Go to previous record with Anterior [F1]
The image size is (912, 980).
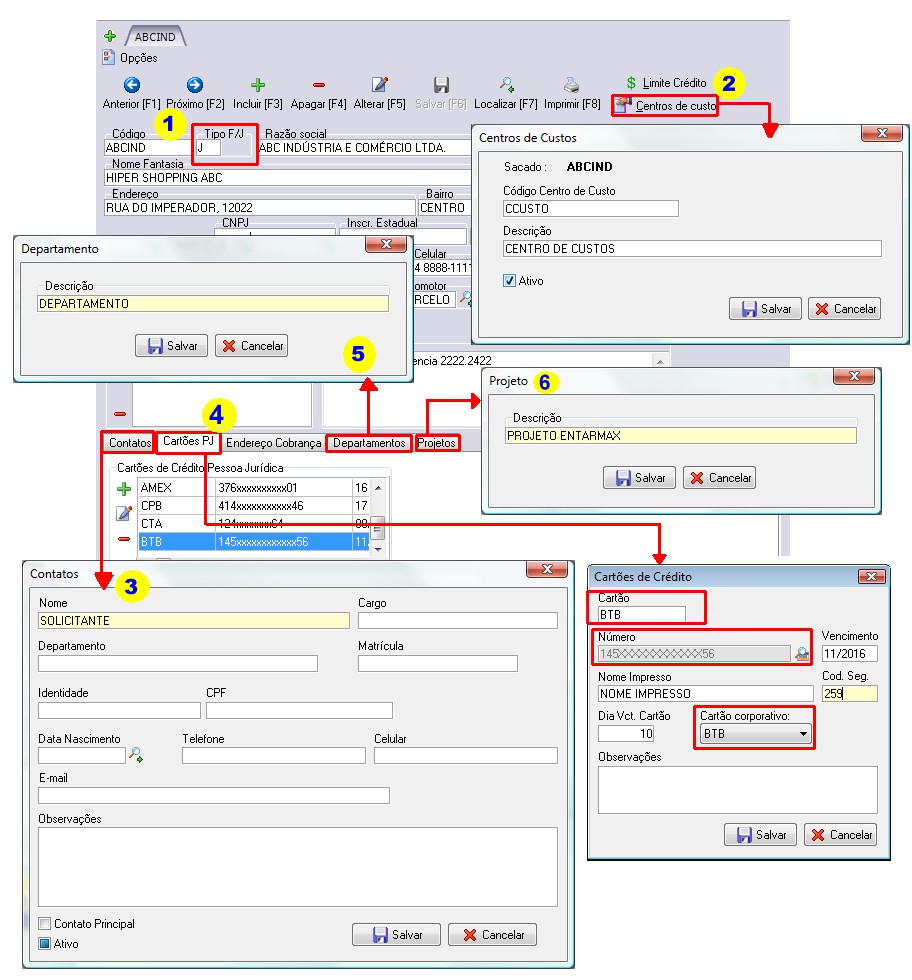pyautogui.click(x=131, y=85)
